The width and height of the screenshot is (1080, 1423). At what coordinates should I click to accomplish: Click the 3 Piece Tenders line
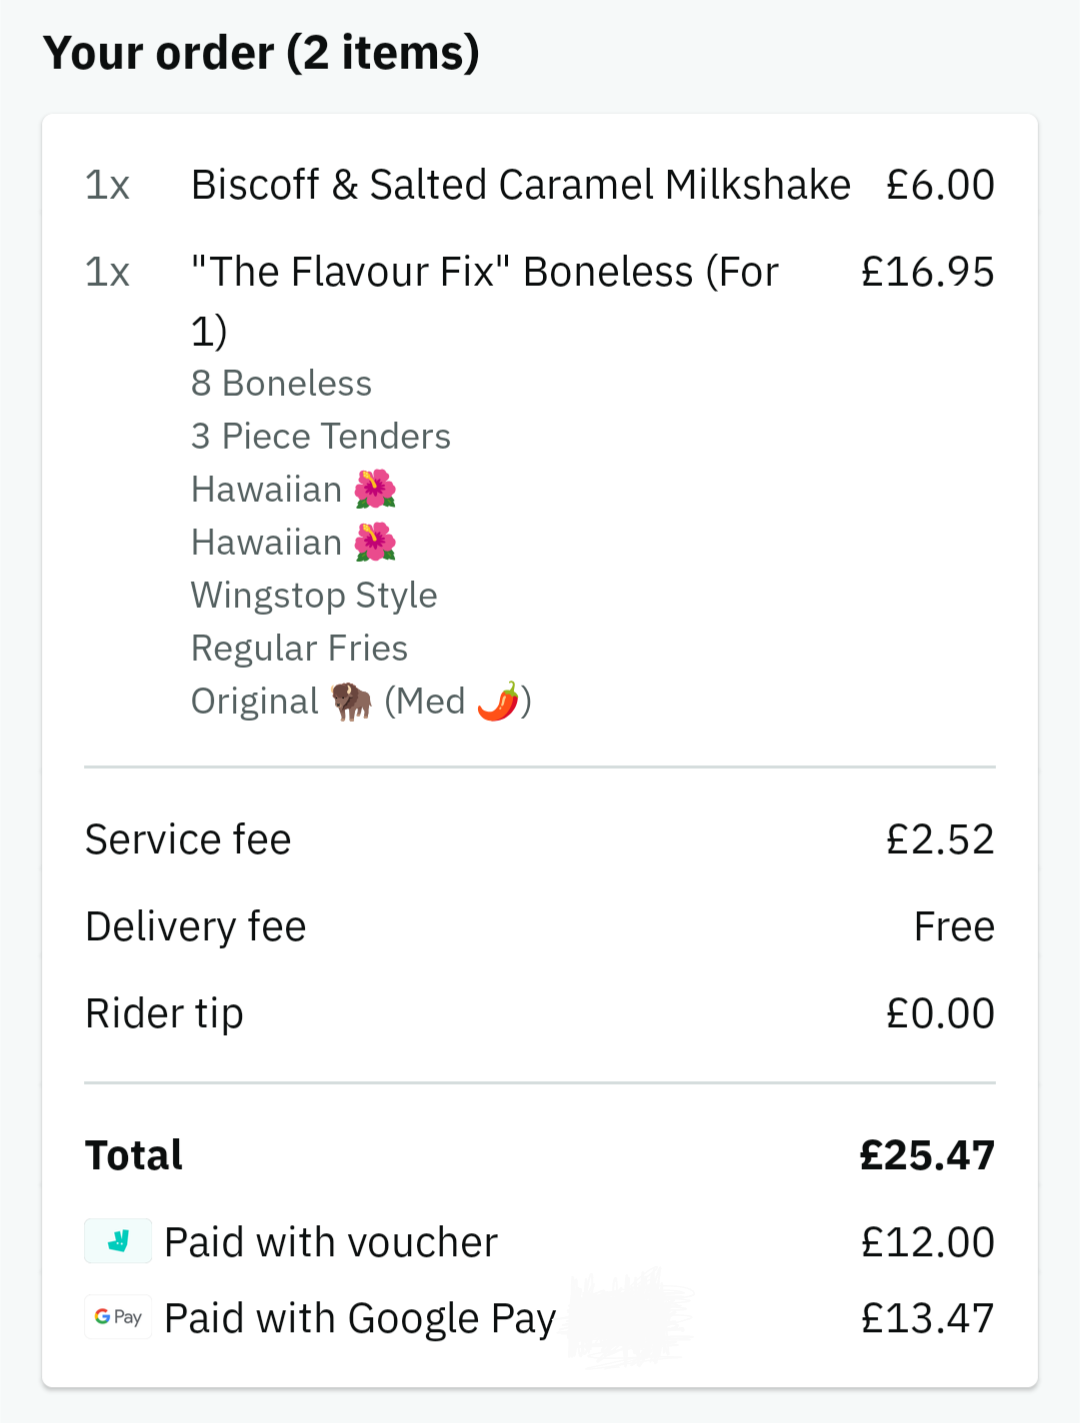pyautogui.click(x=321, y=436)
